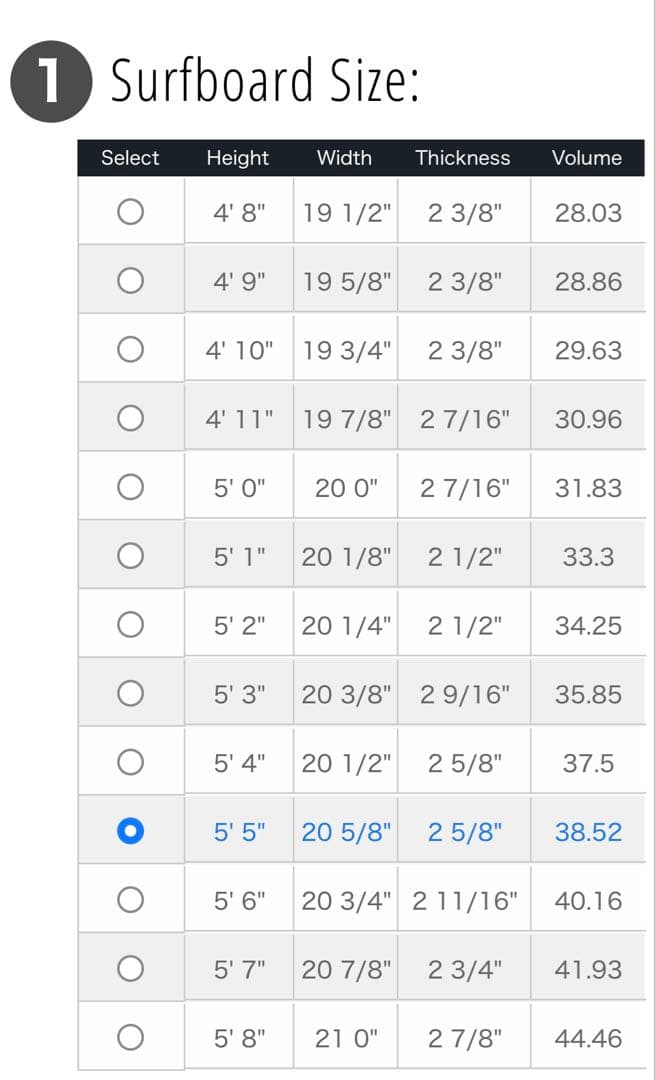Select the 4' 8" height radio button
This screenshot has height=1080, width=655.
coord(130,212)
